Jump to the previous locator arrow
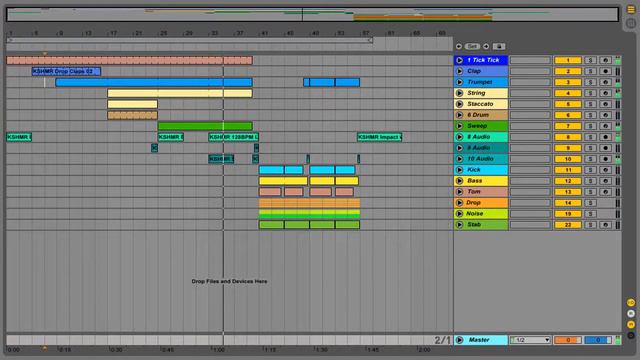This screenshot has height=360, width=640. pyautogui.click(x=459, y=46)
